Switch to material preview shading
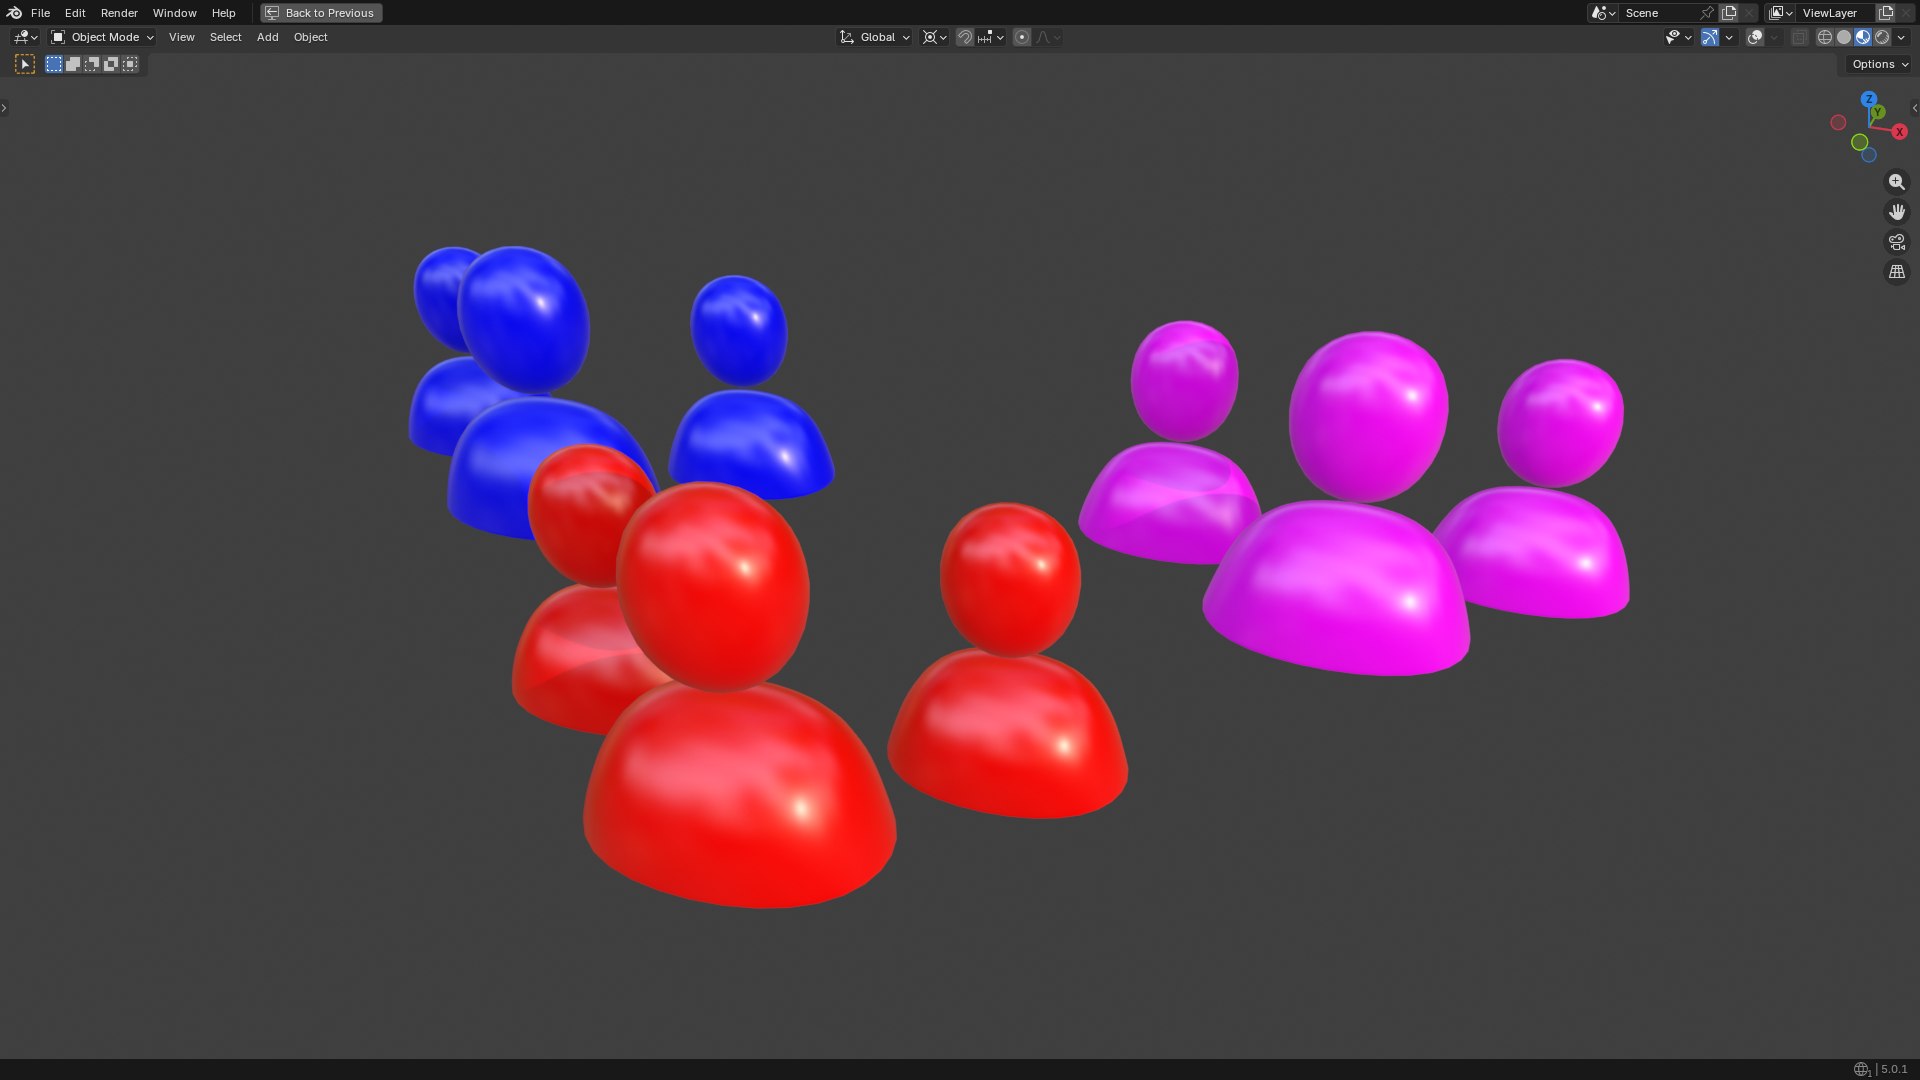 (1863, 37)
